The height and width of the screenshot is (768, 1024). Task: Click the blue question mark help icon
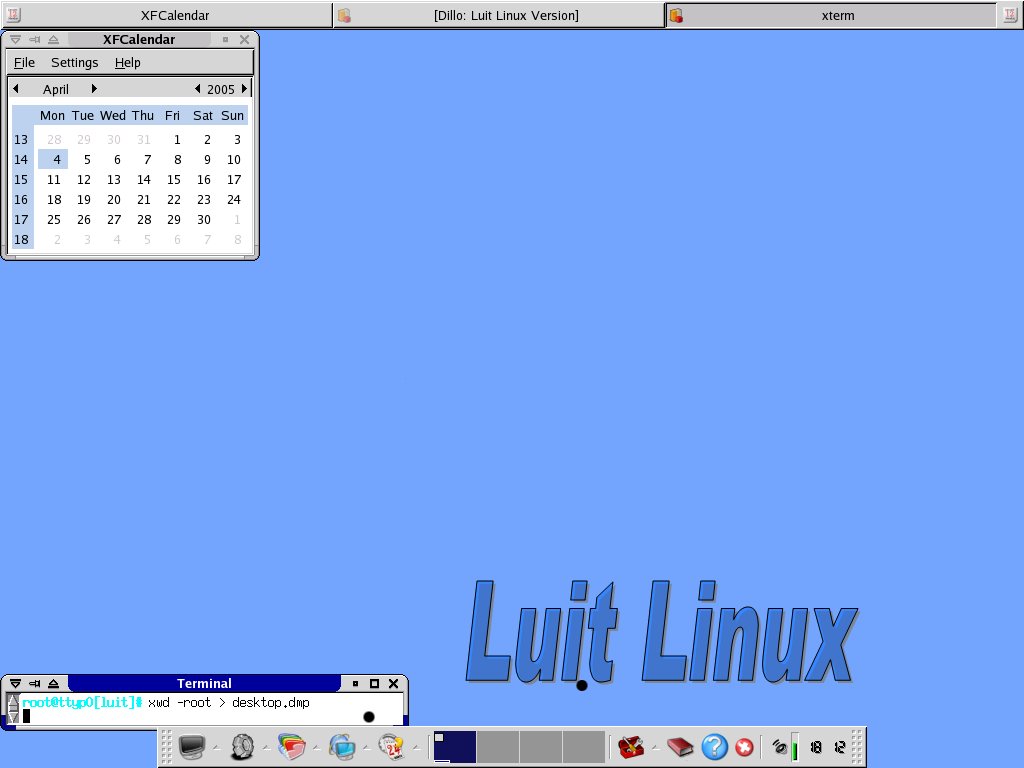click(714, 746)
